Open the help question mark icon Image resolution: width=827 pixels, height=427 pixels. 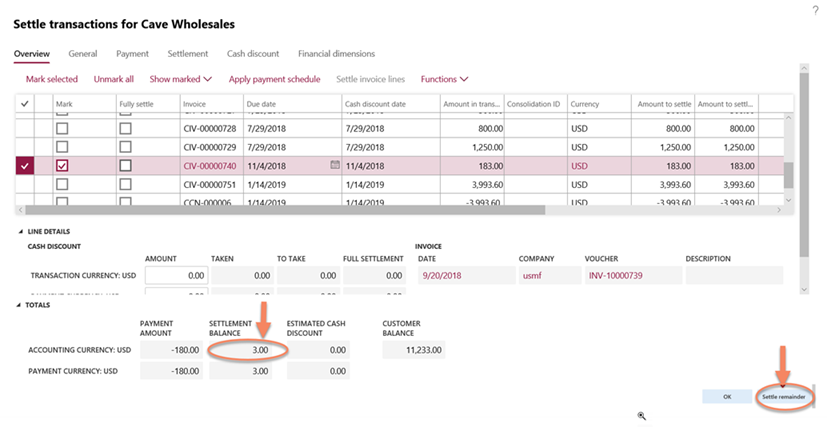815,11
